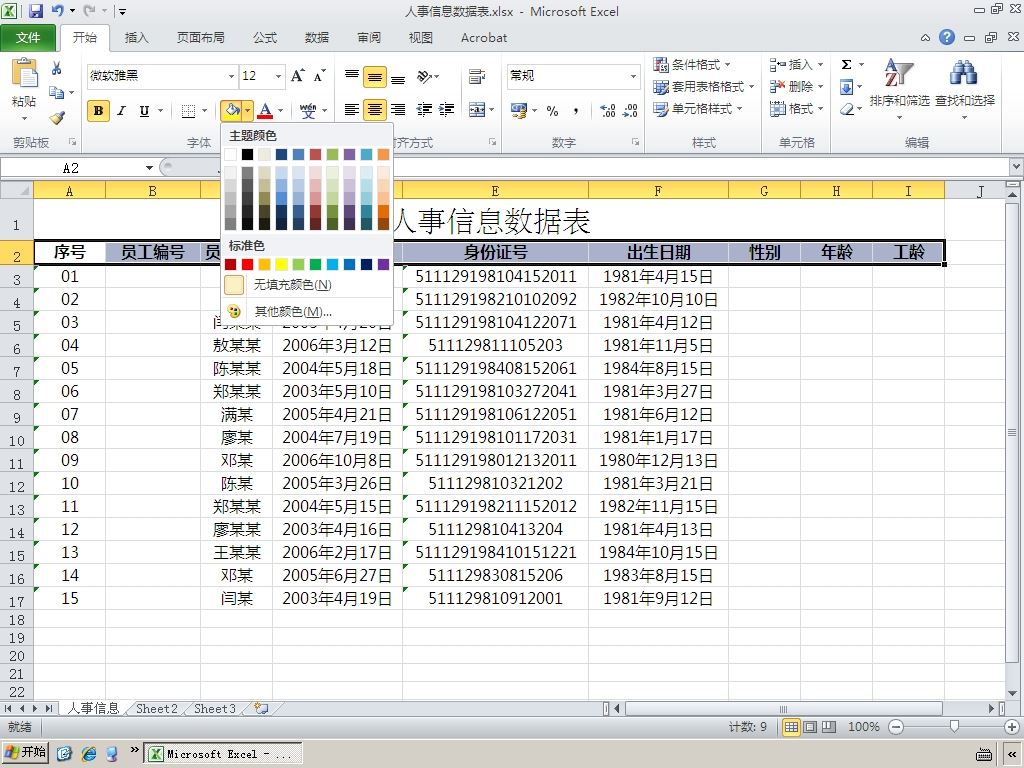Switch to the 页面布局 tab
The height and width of the screenshot is (768, 1024).
pos(200,38)
